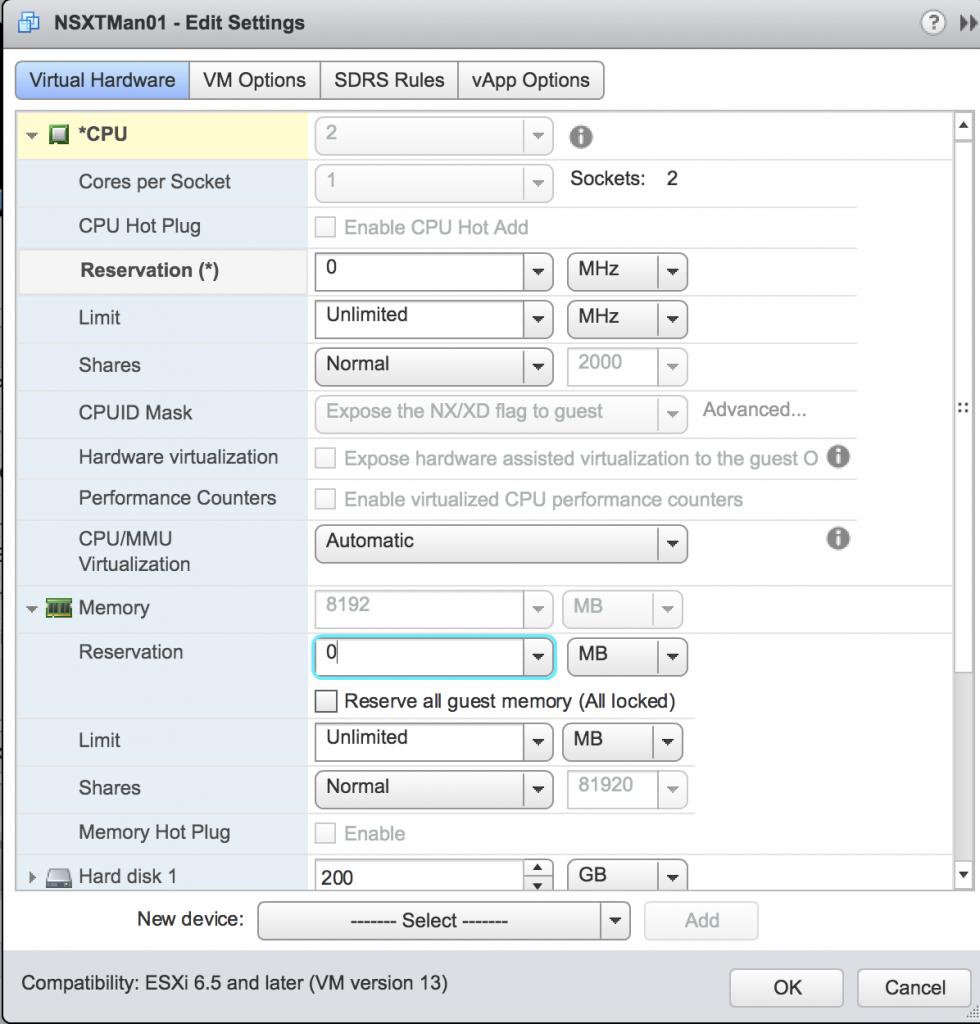The image size is (980, 1024).
Task: Open the CPU count dropdown
Action: (538, 136)
